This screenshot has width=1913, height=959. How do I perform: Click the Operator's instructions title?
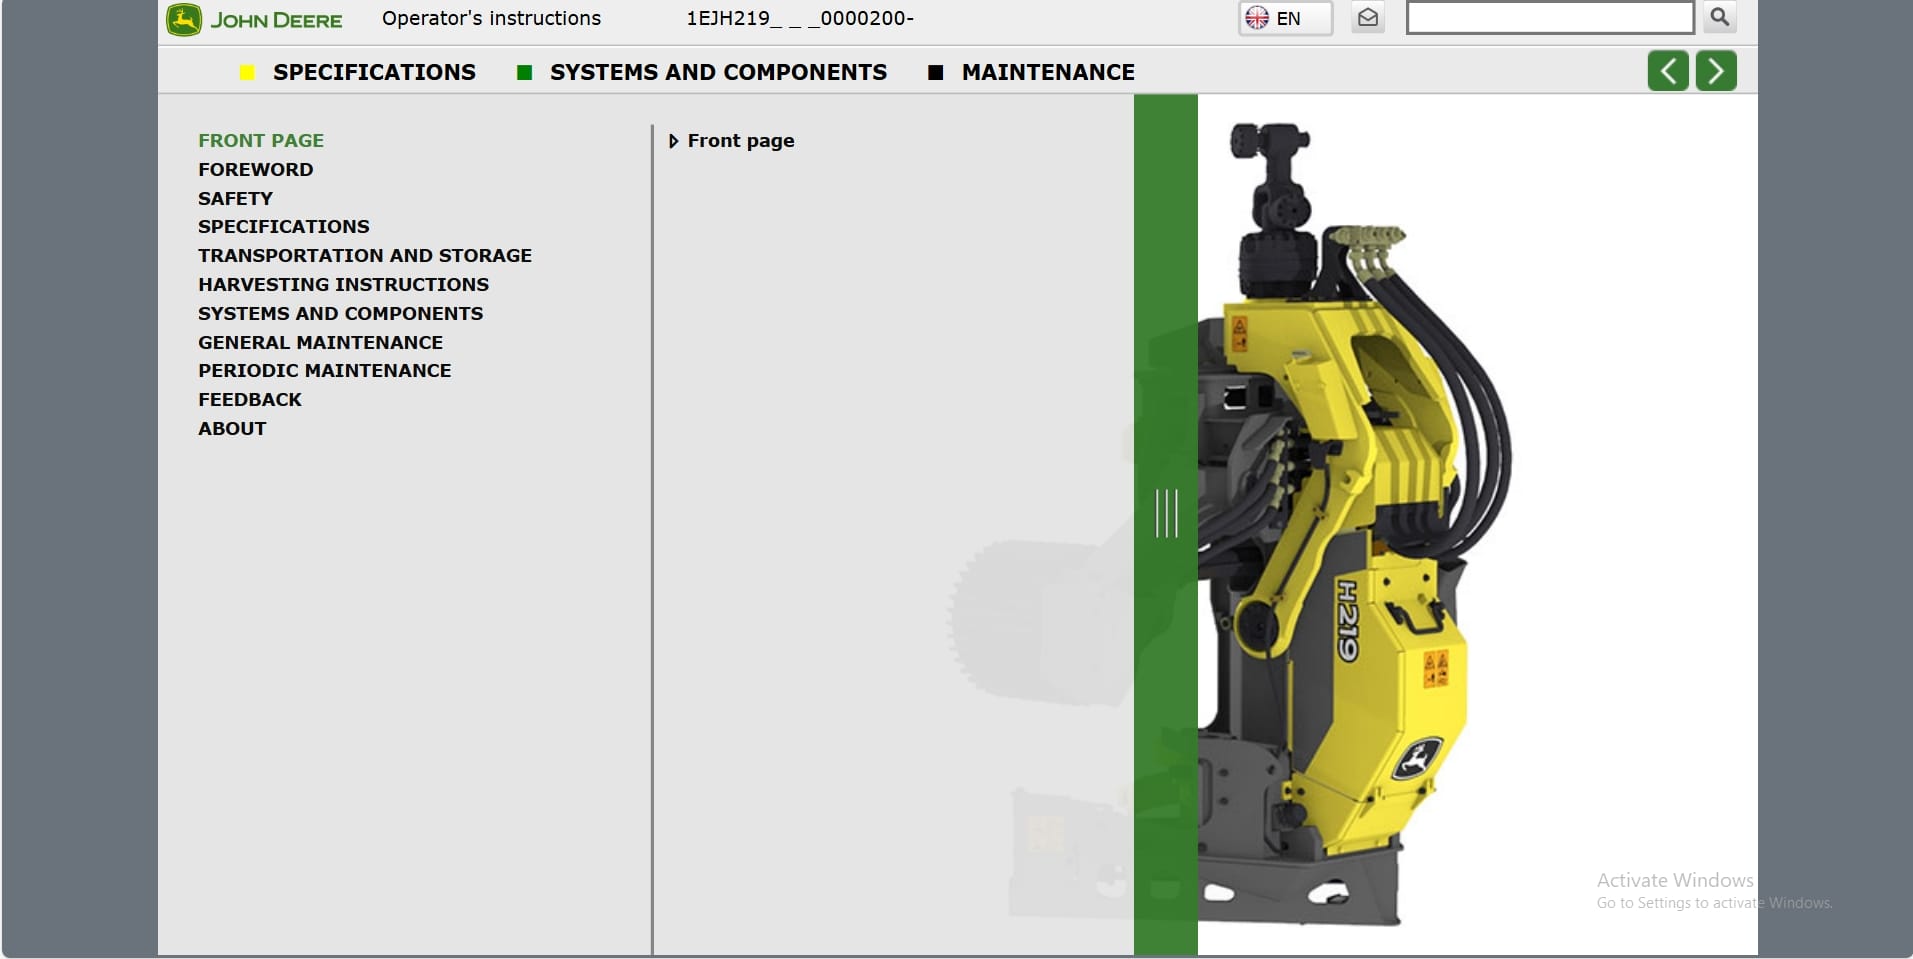492,18
